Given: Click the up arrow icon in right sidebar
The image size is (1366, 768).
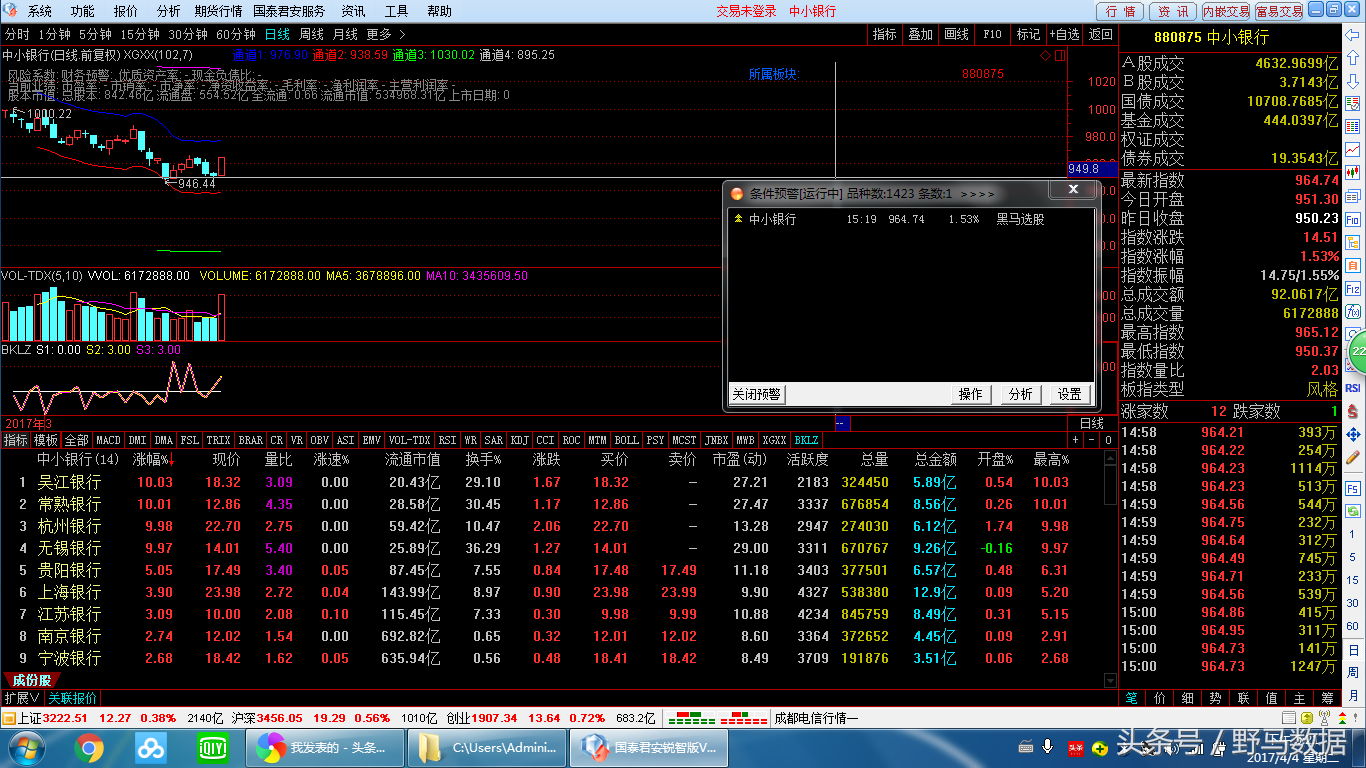Looking at the screenshot, I should tap(1352, 56).
